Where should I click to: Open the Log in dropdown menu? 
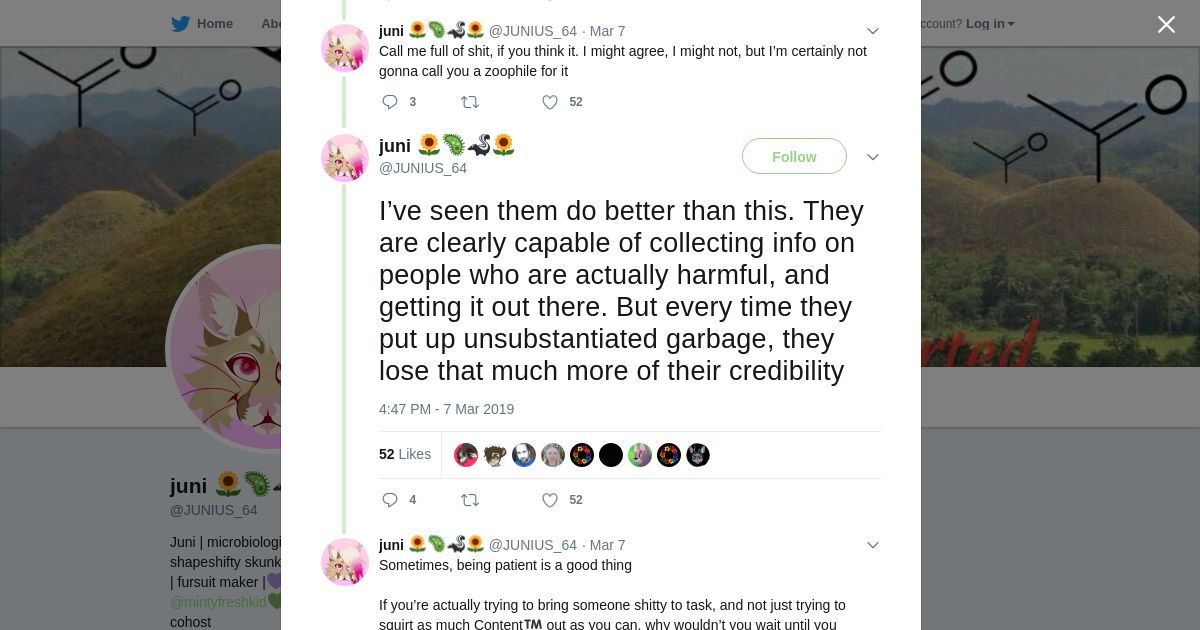point(989,24)
